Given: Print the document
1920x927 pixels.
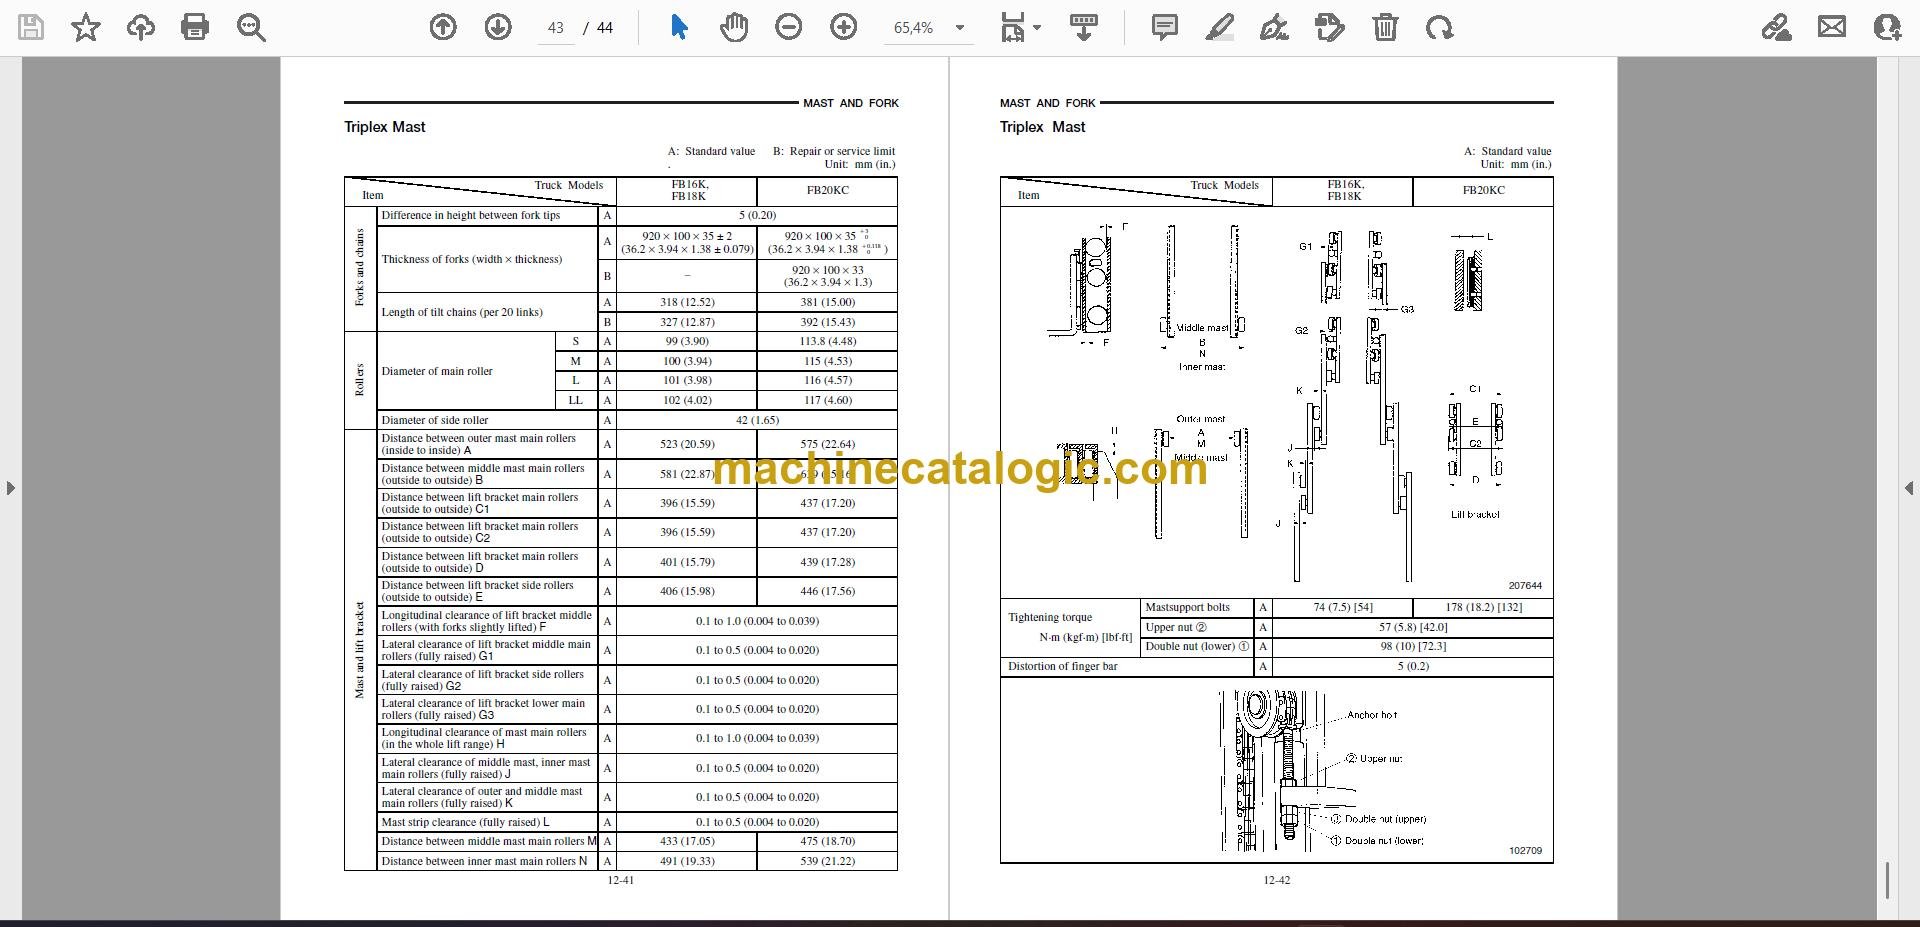Looking at the screenshot, I should pyautogui.click(x=195, y=28).
